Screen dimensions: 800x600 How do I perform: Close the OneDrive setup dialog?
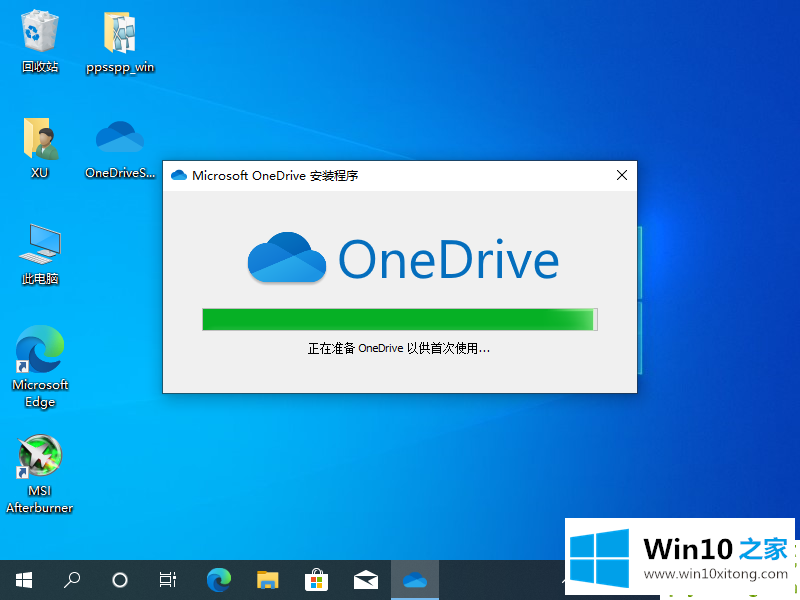tap(621, 176)
